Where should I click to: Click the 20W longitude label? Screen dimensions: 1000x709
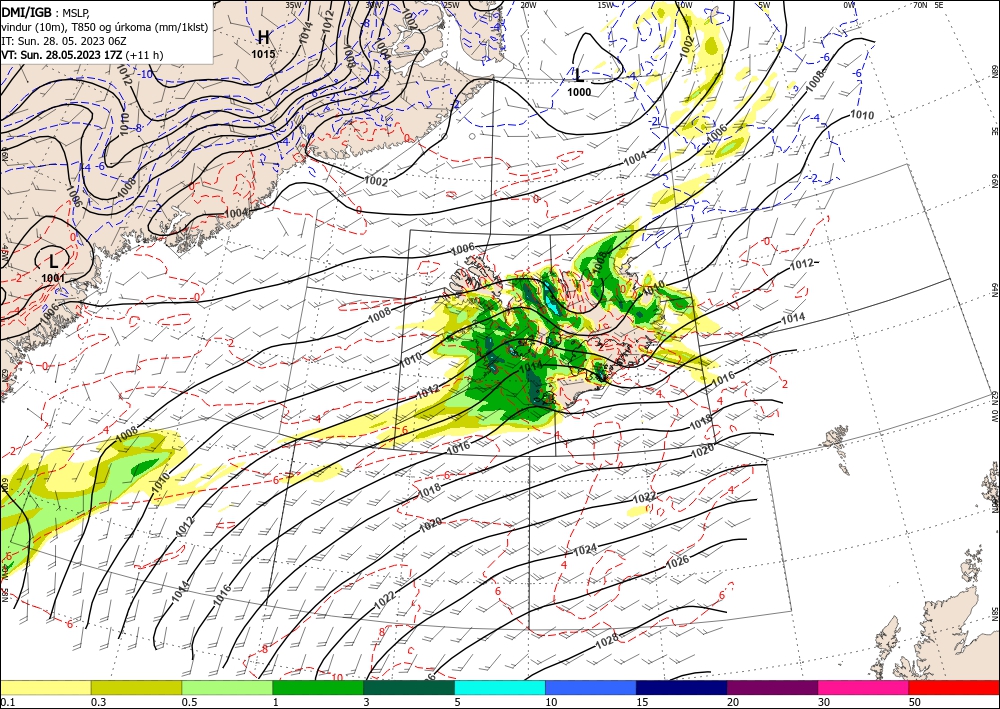[528, 5]
